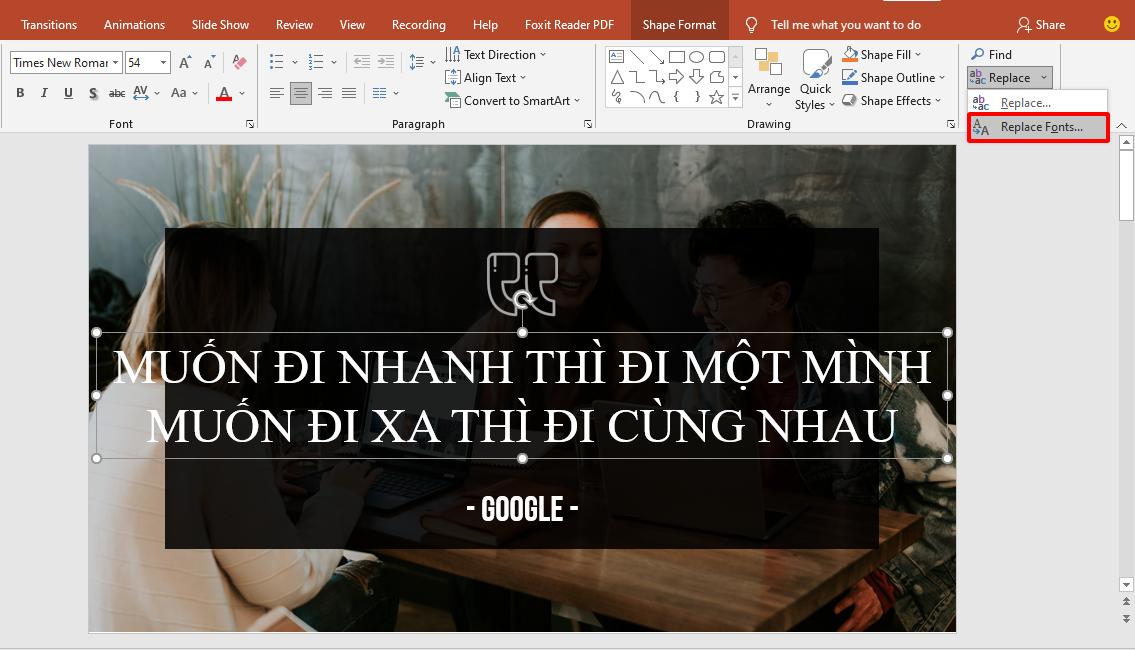
Task: Select the Italic formatting icon
Action: [x=44, y=93]
